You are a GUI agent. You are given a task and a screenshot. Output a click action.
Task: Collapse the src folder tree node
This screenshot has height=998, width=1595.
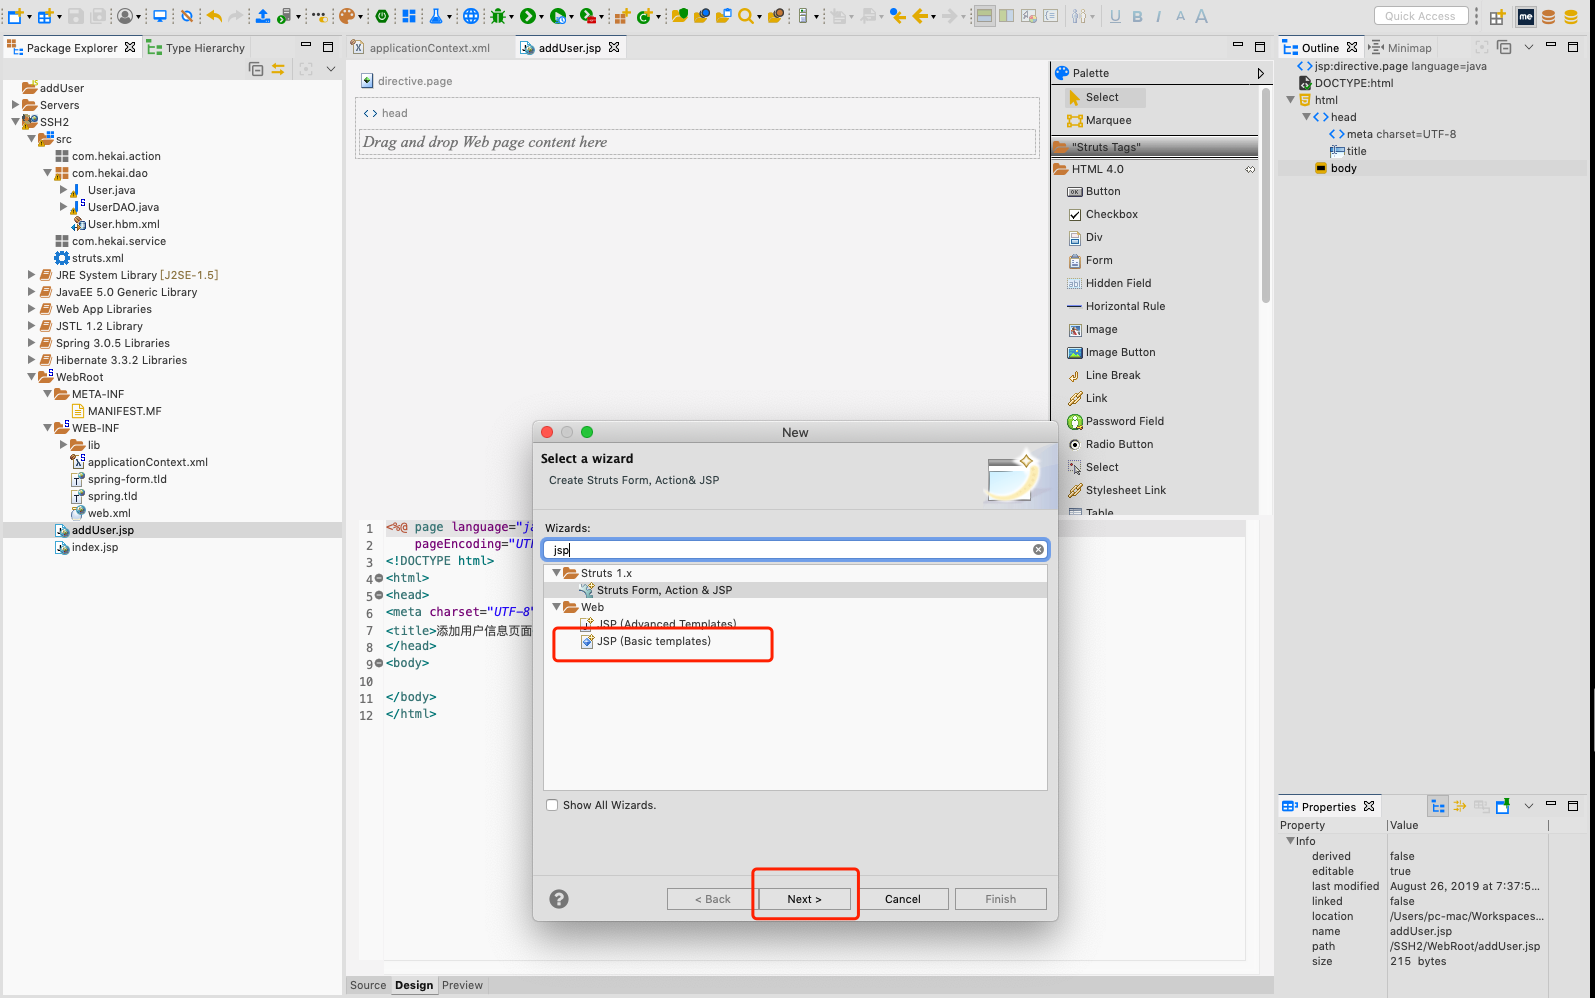[32, 139]
